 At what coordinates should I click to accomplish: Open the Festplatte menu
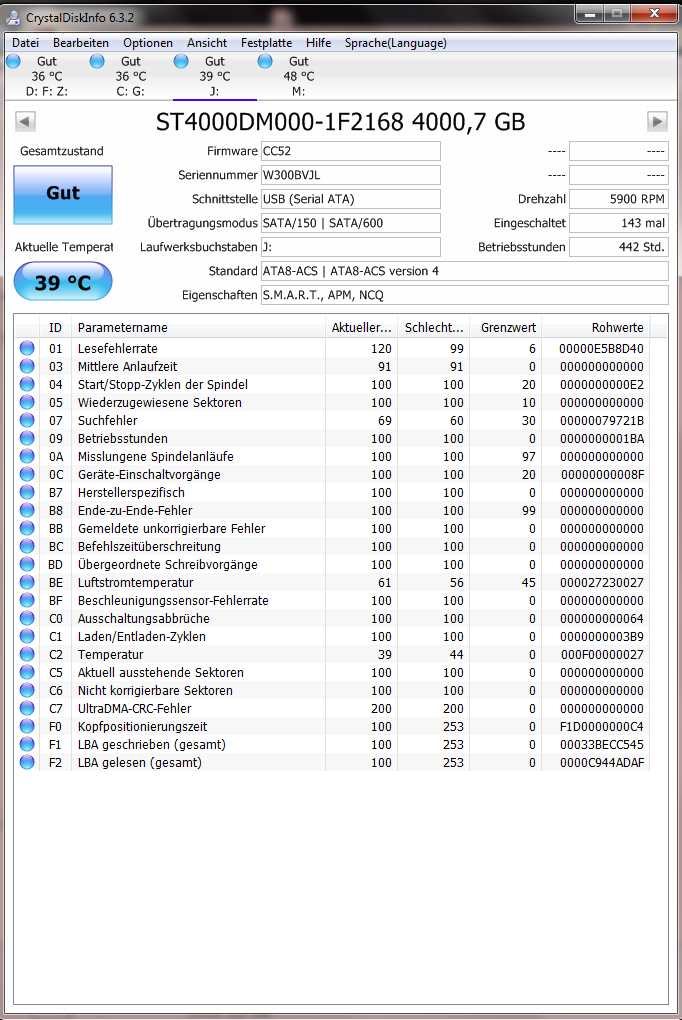click(266, 43)
